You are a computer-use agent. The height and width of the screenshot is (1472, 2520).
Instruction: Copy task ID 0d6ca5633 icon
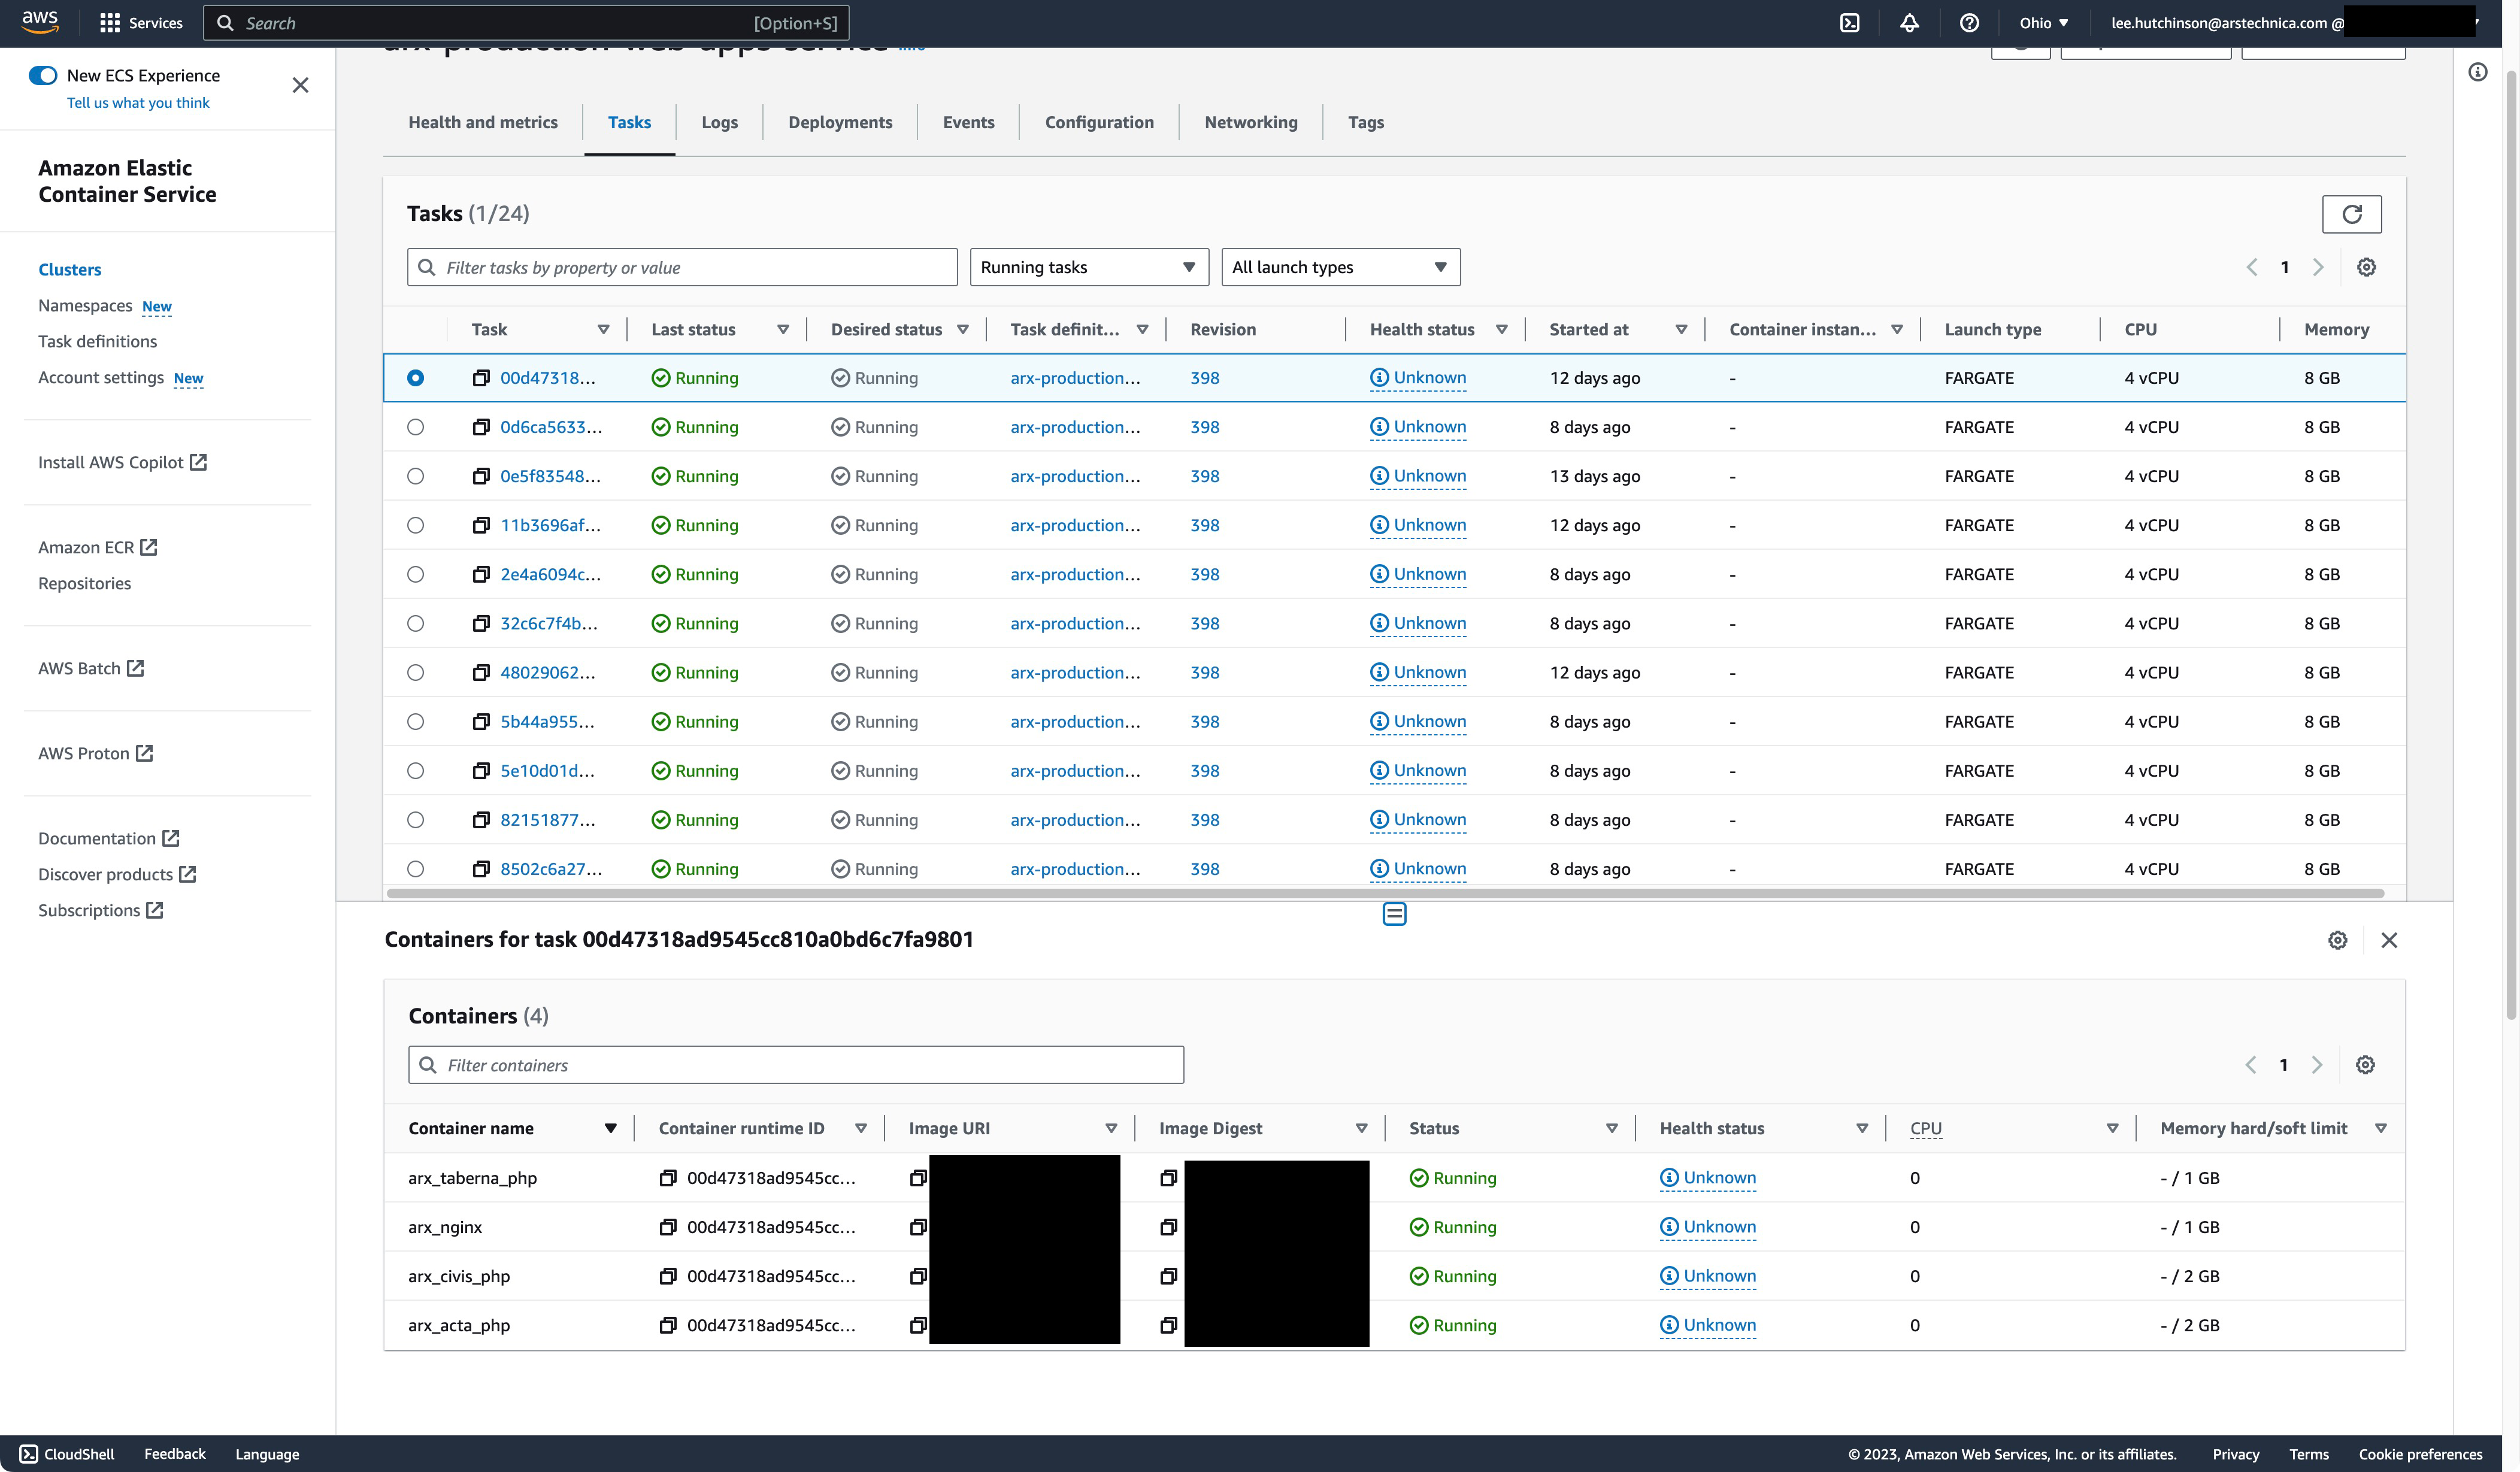point(481,427)
